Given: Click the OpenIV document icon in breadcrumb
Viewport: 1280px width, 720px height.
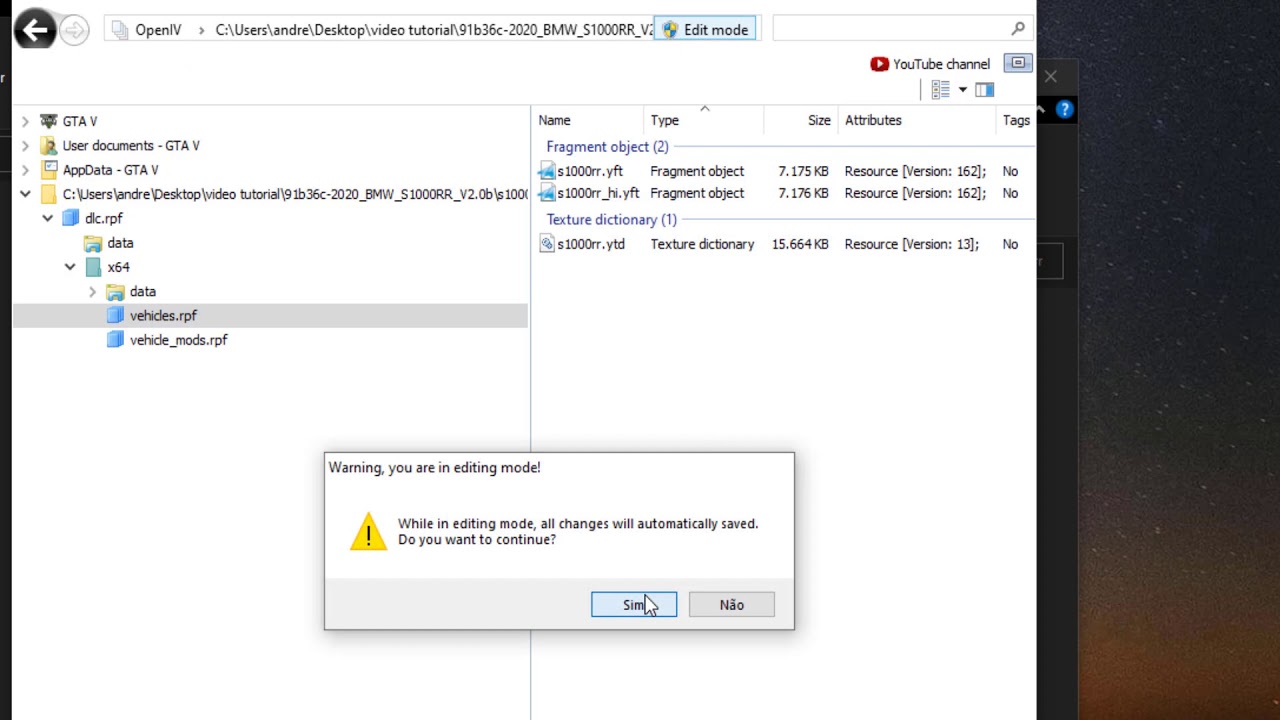Looking at the screenshot, I should click(120, 30).
